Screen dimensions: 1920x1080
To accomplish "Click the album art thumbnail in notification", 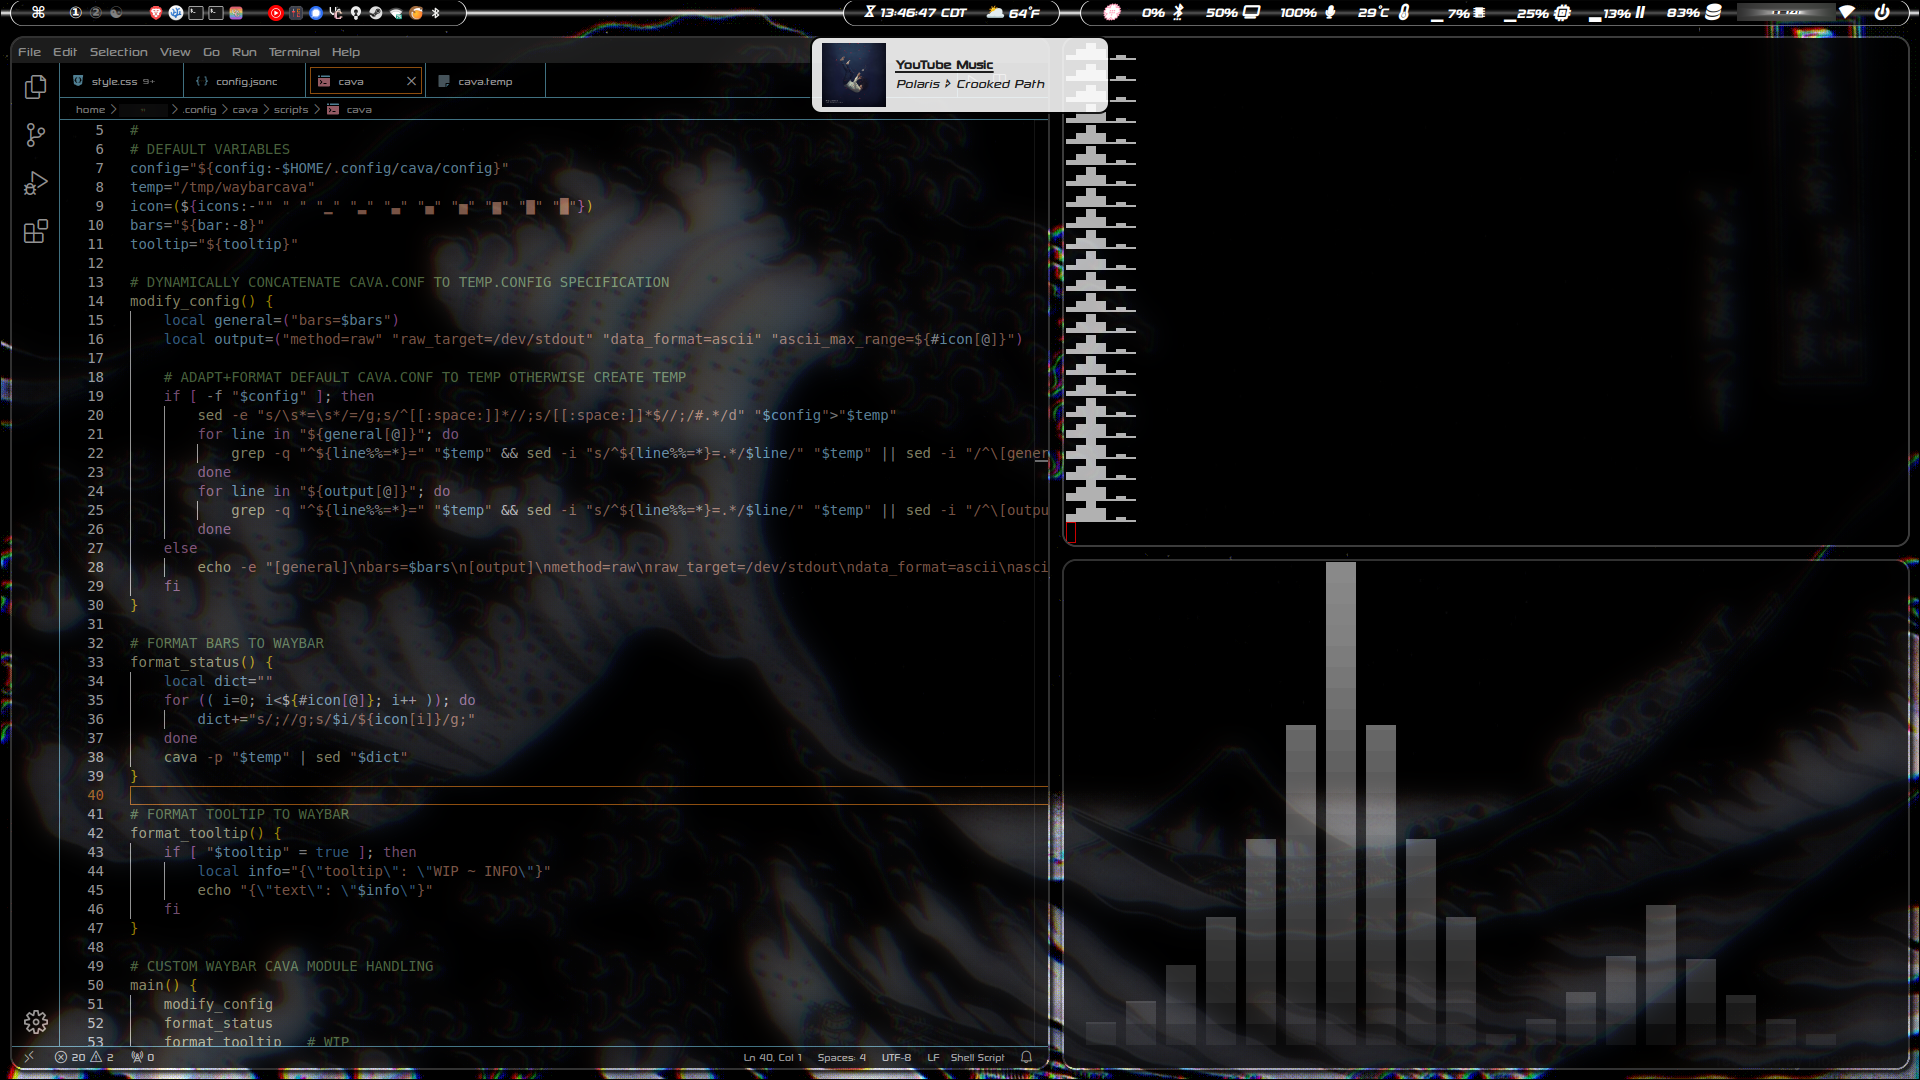I will point(854,74).
